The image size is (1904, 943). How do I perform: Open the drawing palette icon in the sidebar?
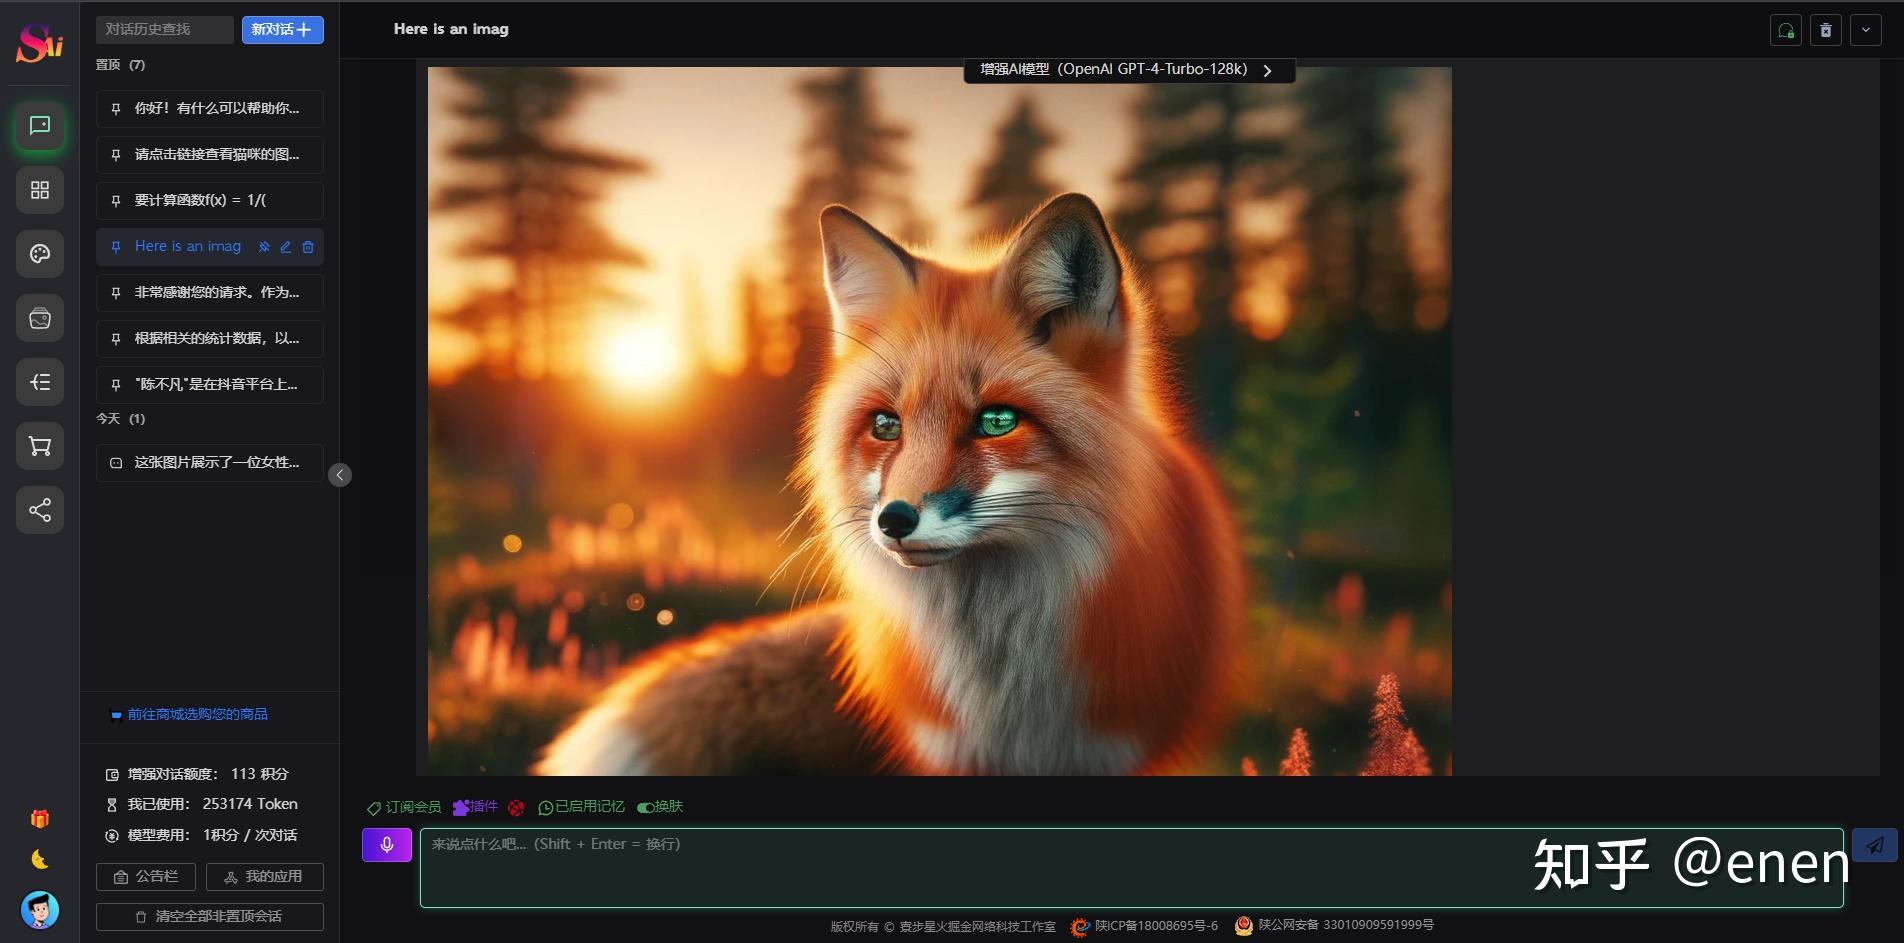pyautogui.click(x=39, y=254)
